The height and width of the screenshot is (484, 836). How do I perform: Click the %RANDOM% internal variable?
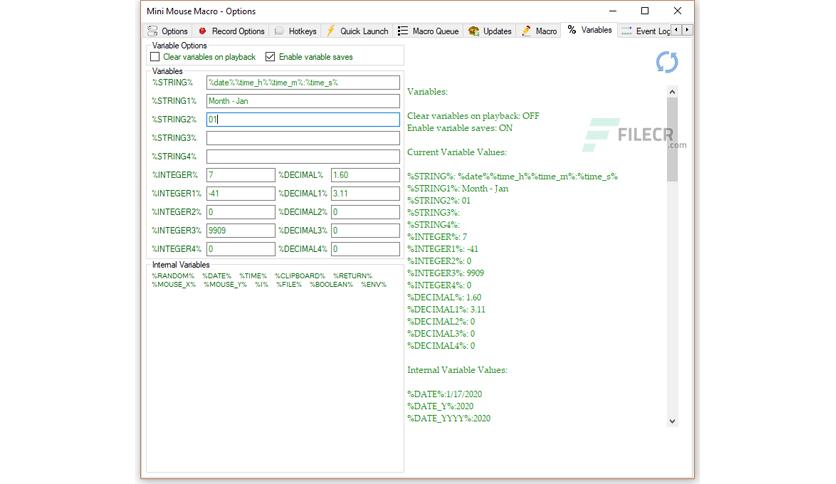(173, 276)
